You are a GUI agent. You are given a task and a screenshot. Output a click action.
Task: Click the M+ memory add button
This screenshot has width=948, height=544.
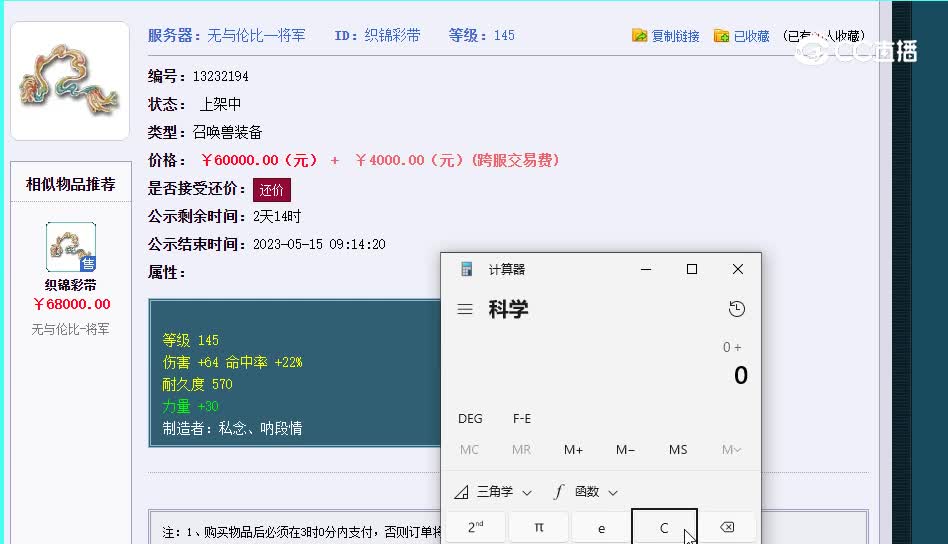coord(573,450)
